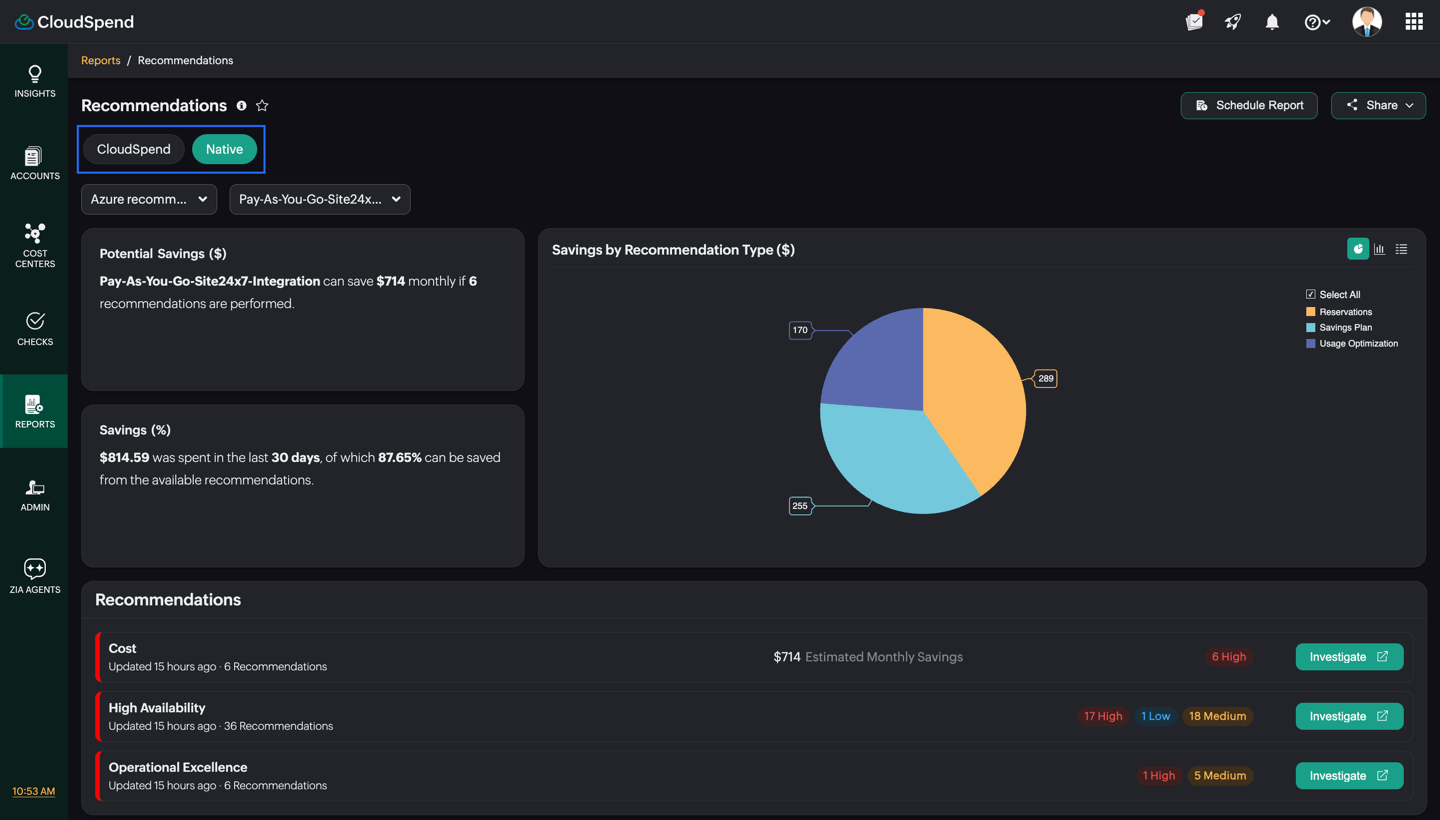The image size is (1440, 820).
Task: Click the 5 Medium badge
Action: (1220, 776)
